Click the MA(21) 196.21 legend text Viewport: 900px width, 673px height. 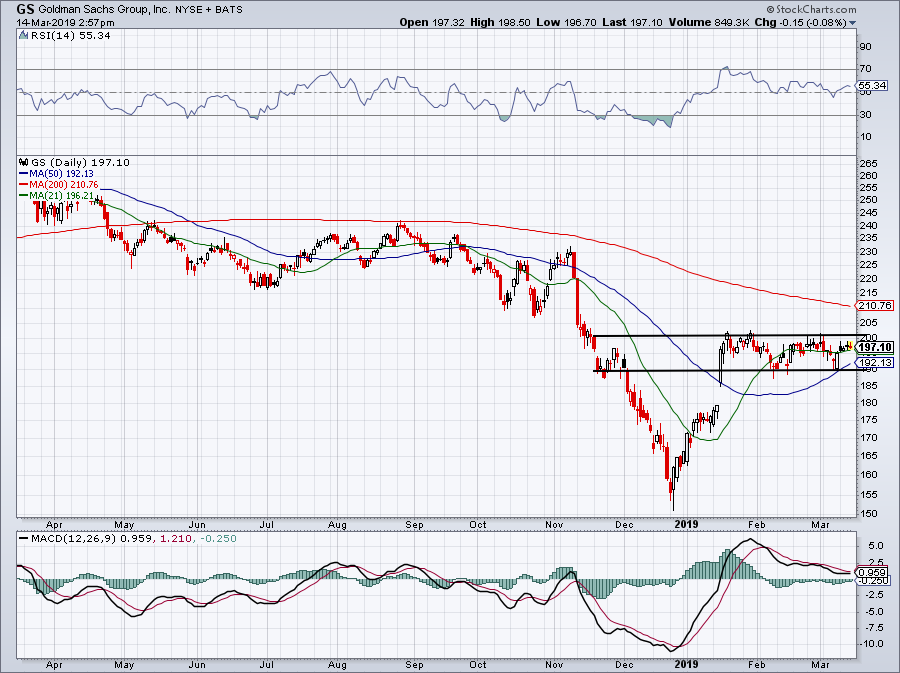point(61,196)
